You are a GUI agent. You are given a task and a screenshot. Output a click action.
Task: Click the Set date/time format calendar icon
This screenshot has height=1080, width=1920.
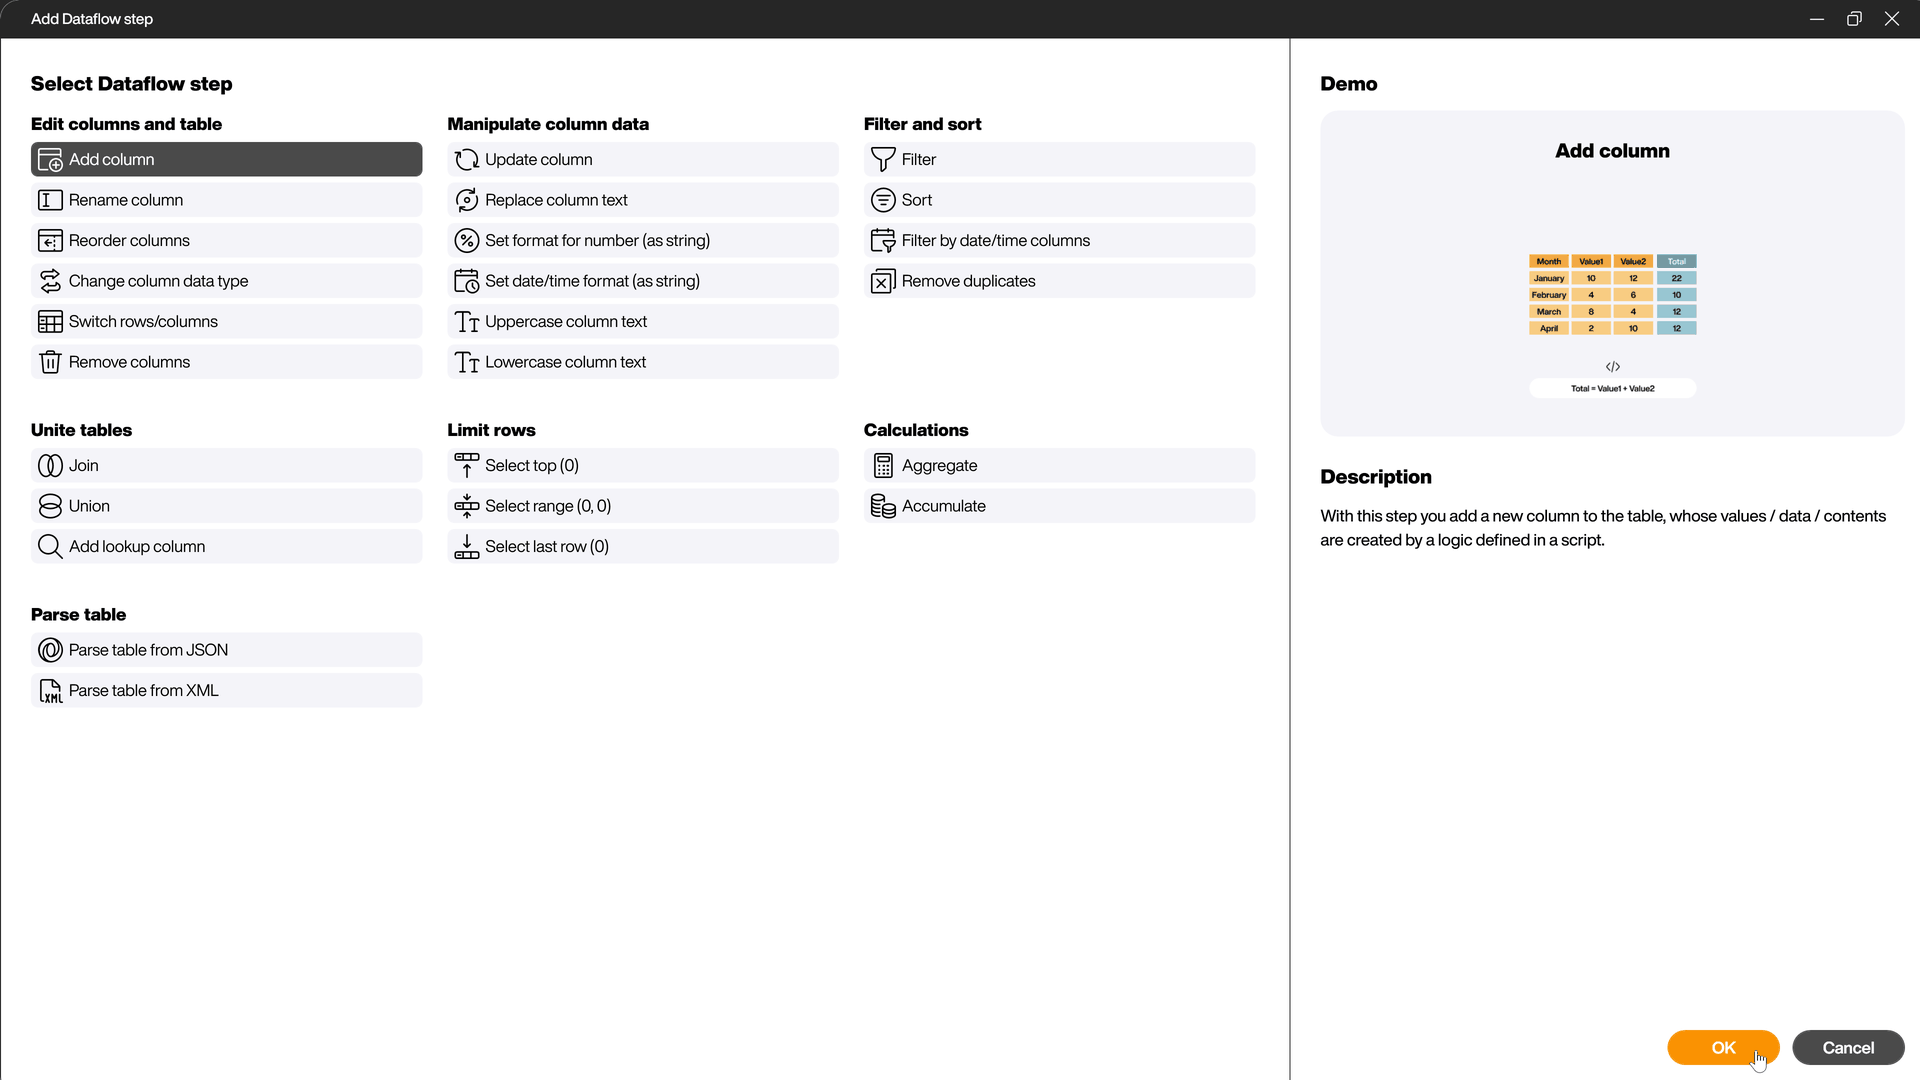click(x=466, y=281)
